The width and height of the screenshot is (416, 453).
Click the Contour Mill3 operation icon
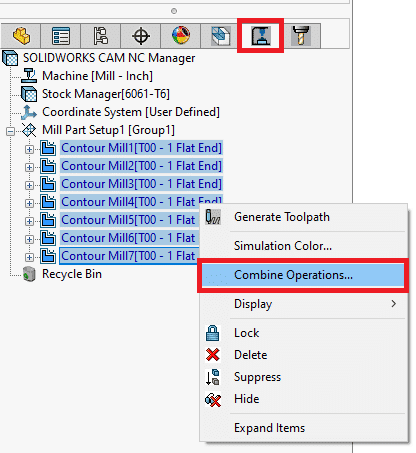click(48, 184)
